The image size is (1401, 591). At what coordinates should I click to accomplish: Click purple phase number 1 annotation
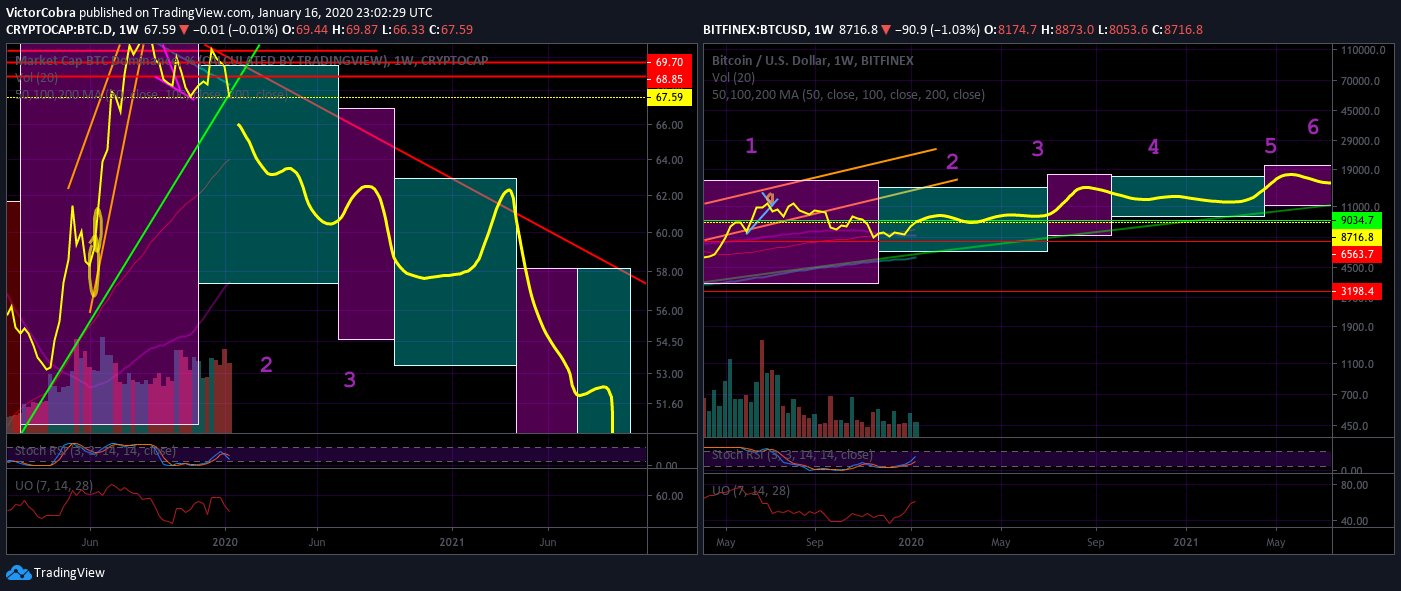click(x=751, y=146)
